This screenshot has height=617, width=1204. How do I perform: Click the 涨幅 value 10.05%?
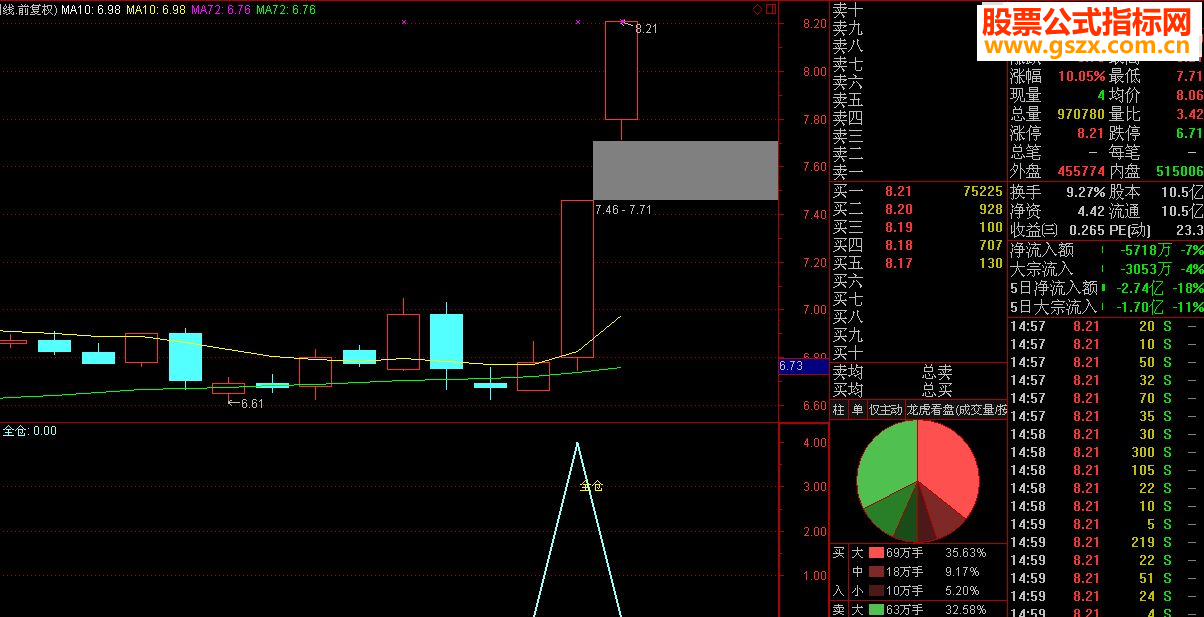pyautogui.click(x=1081, y=76)
